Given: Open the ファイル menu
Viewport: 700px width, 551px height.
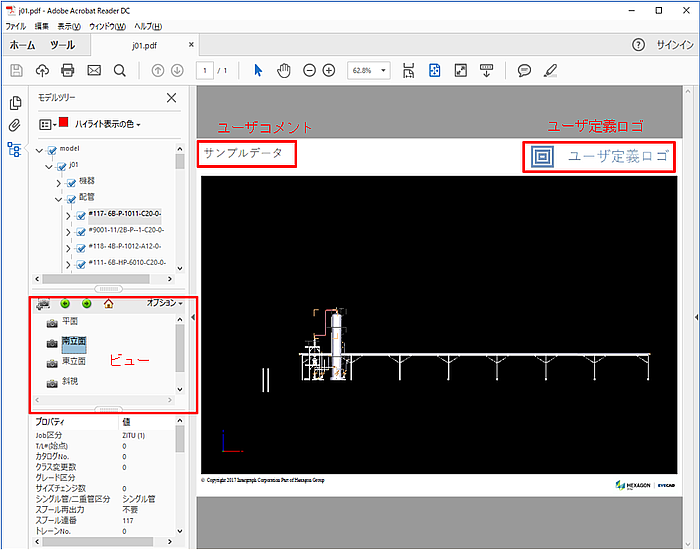Looking at the screenshot, I should pos(16,26).
